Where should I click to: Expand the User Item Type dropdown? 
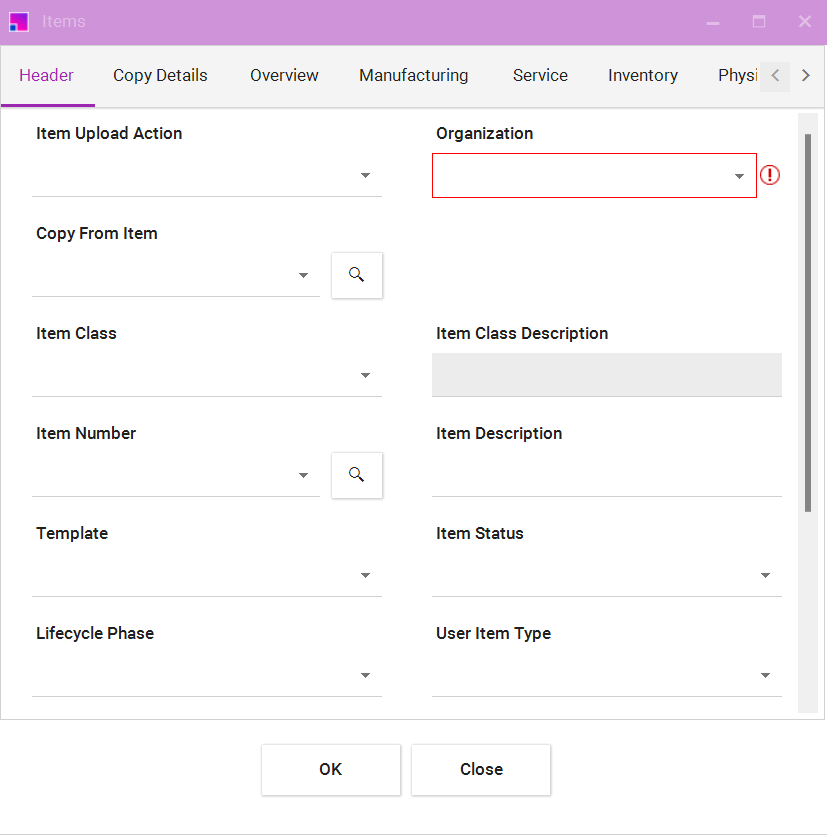coord(765,676)
